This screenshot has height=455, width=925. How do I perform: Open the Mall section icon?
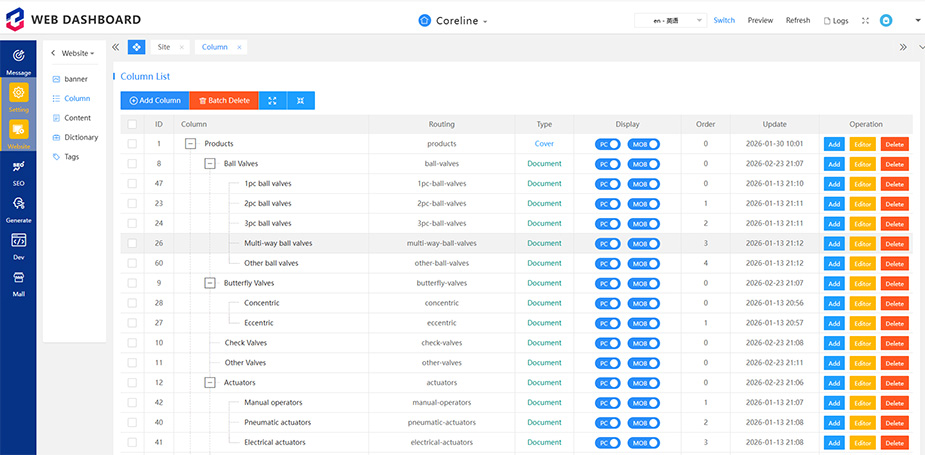point(18,282)
